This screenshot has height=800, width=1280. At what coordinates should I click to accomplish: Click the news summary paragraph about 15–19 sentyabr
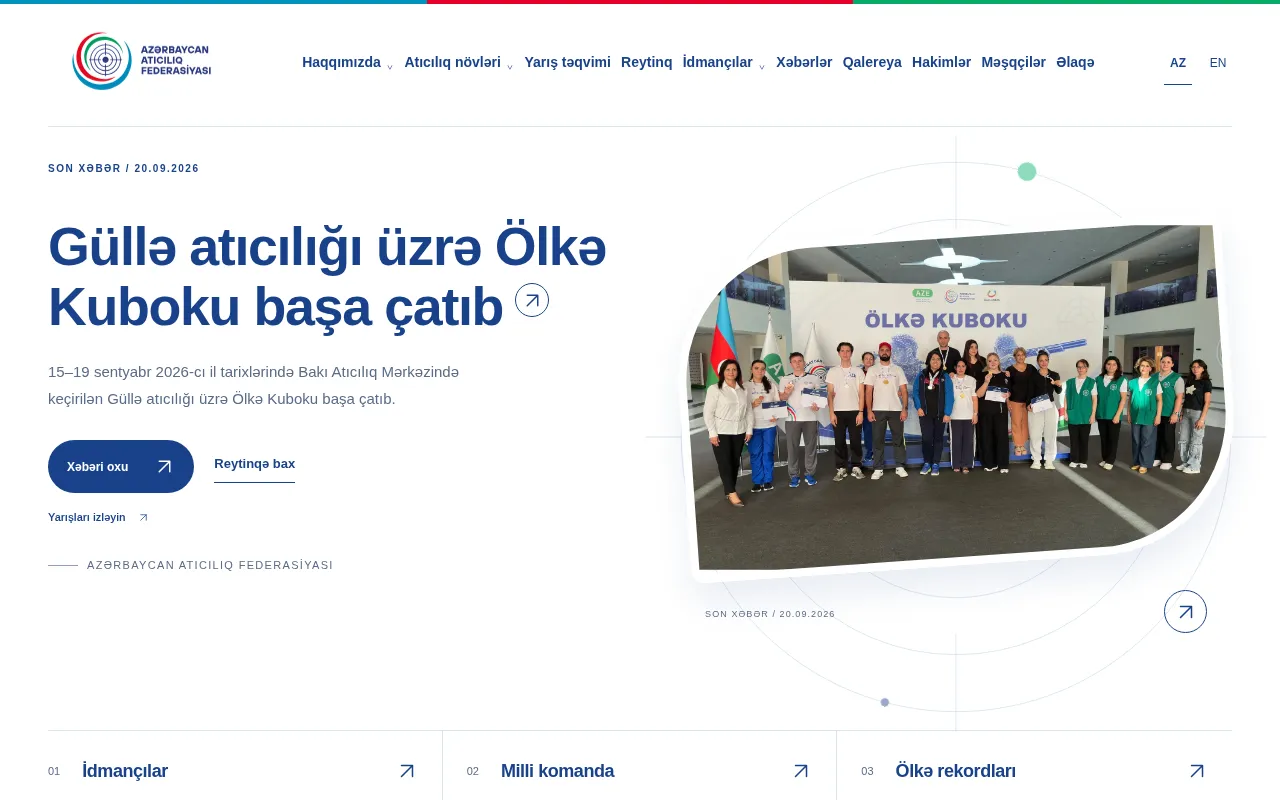coord(254,386)
